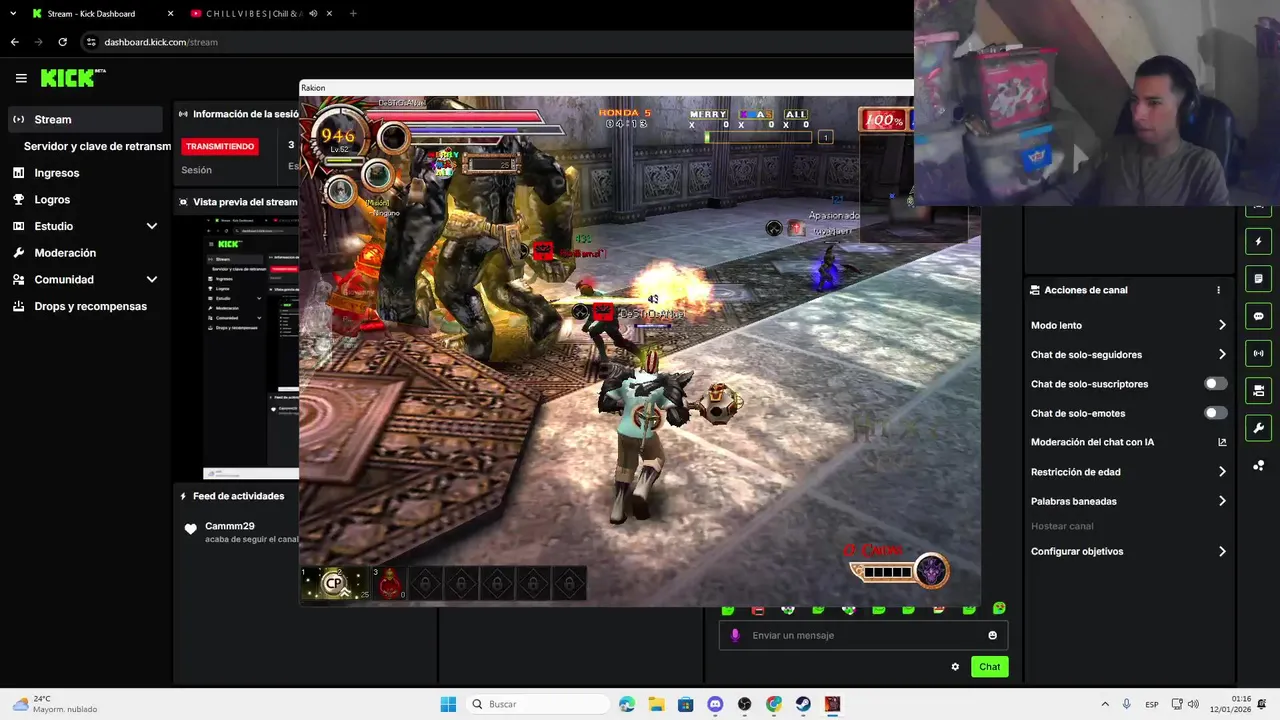Click the KICK logo
The width and height of the screenshot is (1280, 720).
click(73, 78)
